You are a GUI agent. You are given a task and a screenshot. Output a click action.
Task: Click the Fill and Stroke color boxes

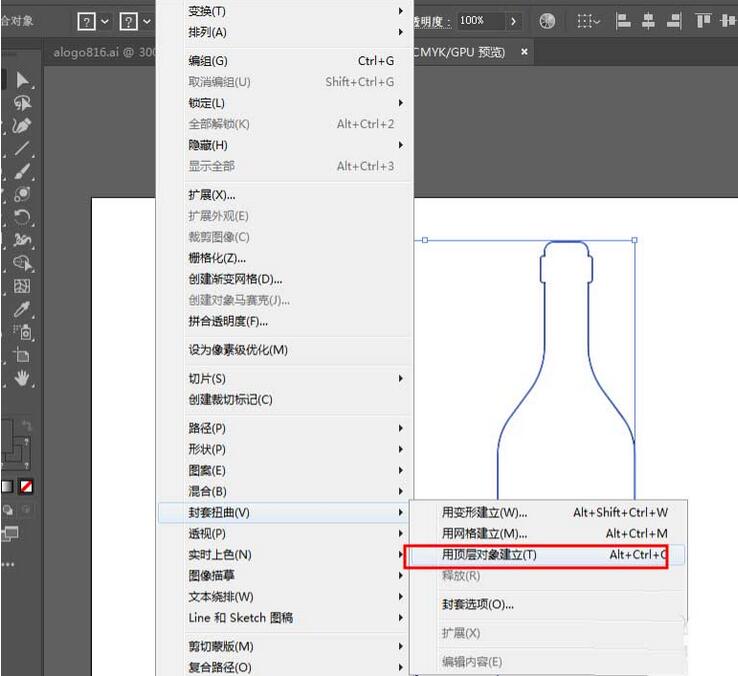[14, 445]
